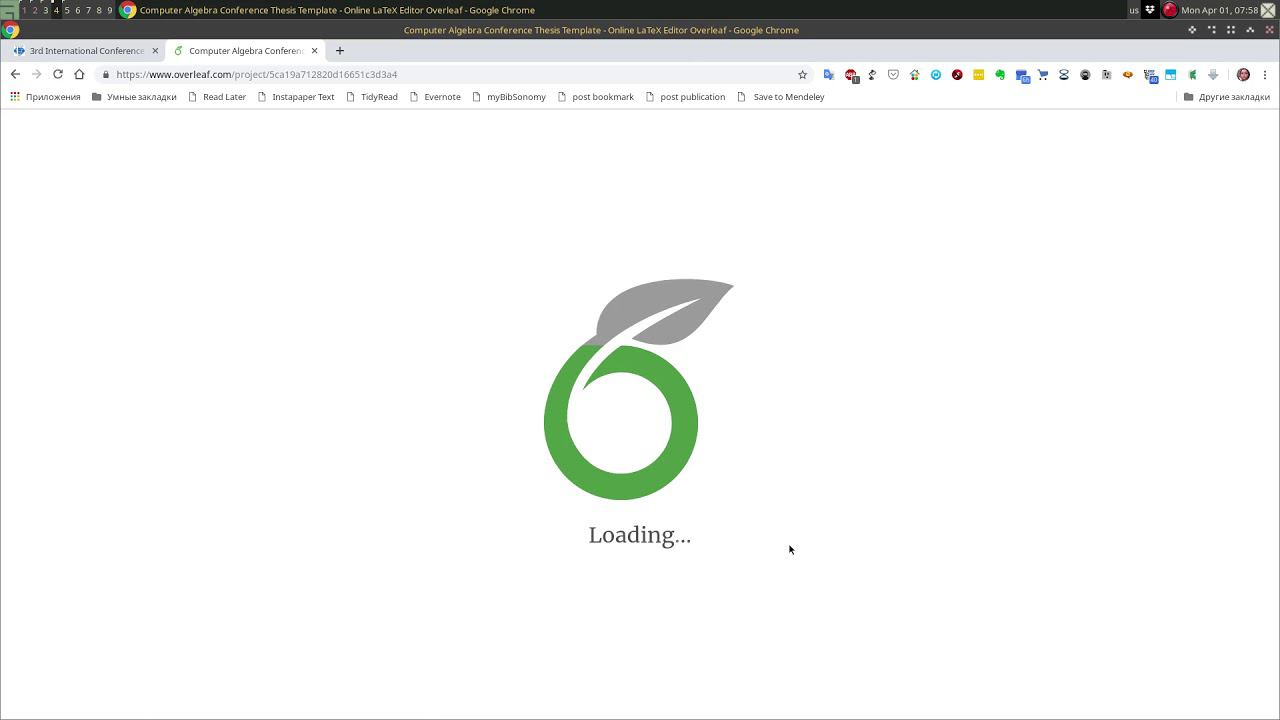
Task: Expand the Другие закладки folder
Action: (1226, 97)
